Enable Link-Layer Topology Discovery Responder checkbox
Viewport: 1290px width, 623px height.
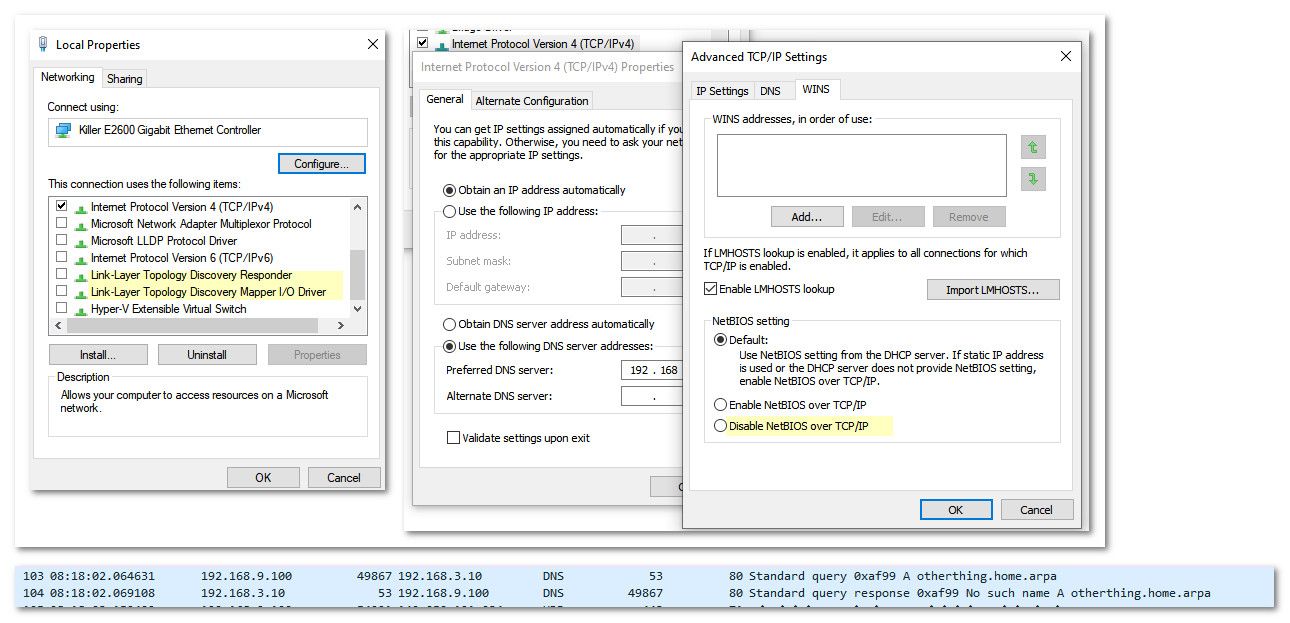(62, 275)
